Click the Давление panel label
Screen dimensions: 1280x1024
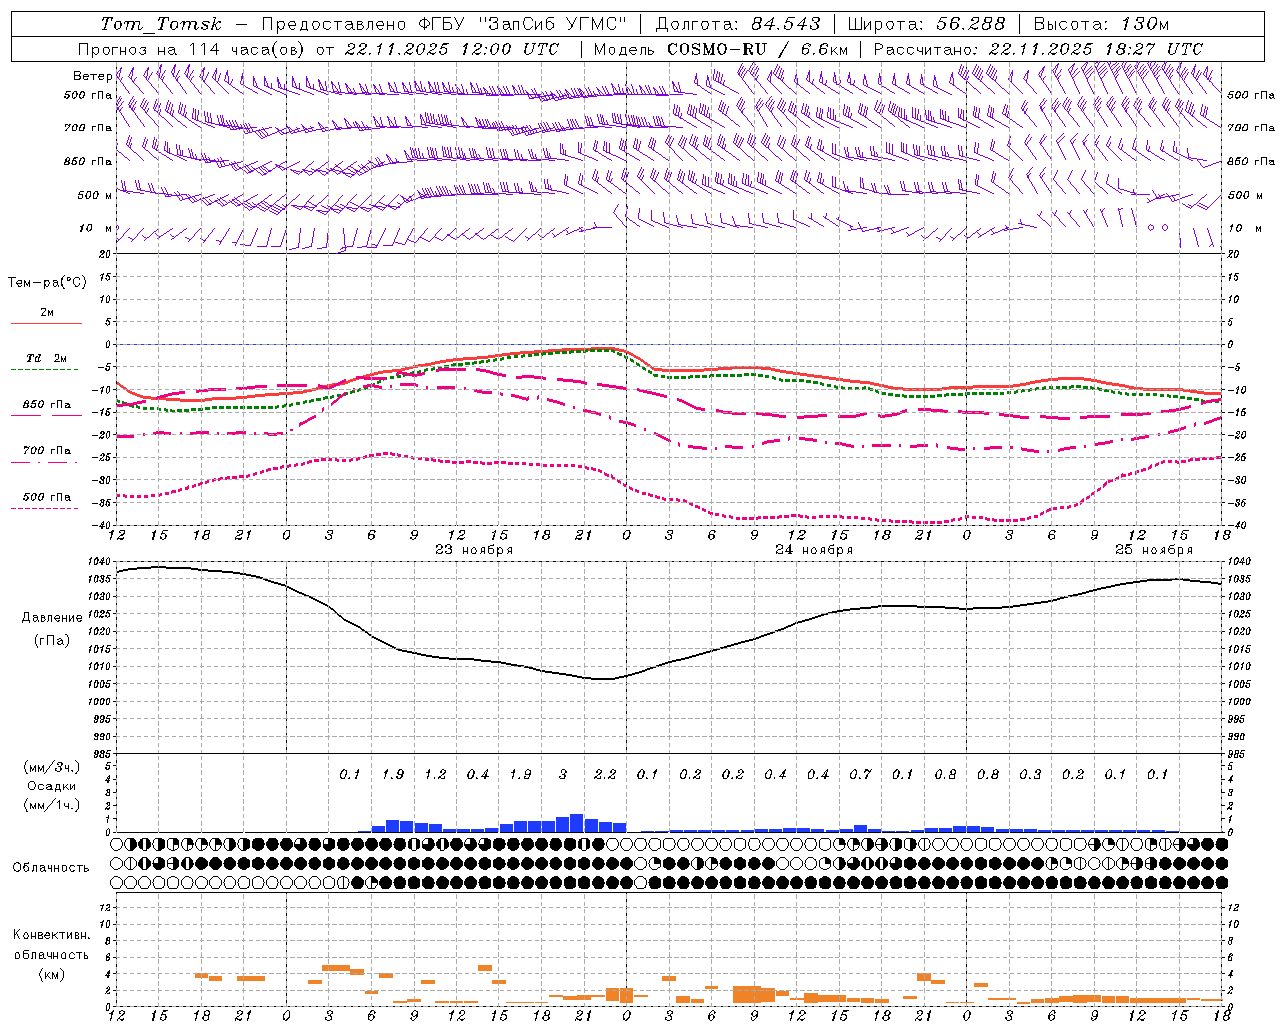(51, 618)
